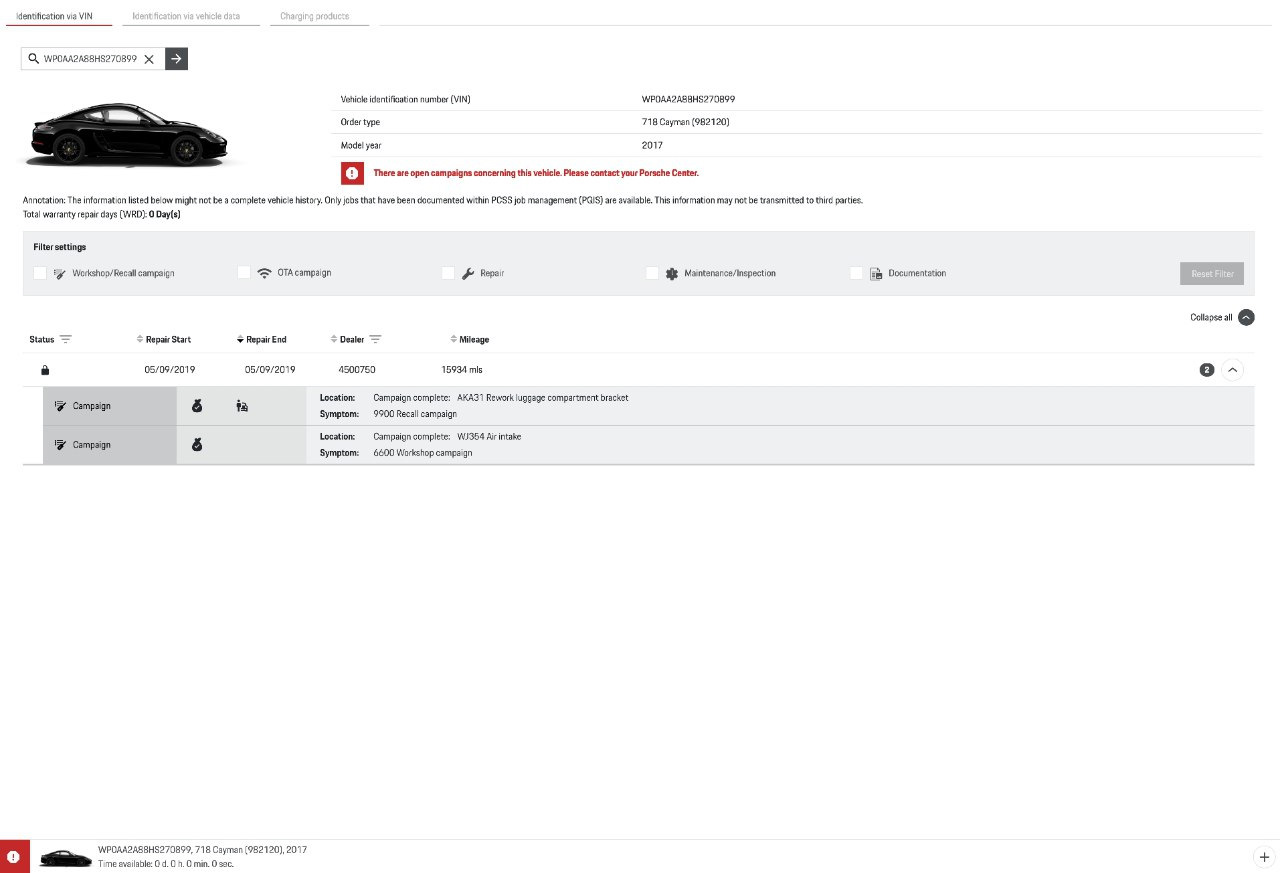The height and width of the screenshot is (873, 1280).
Task: Click the black Cayman vehicle image
Action: (x=128, y=134)
